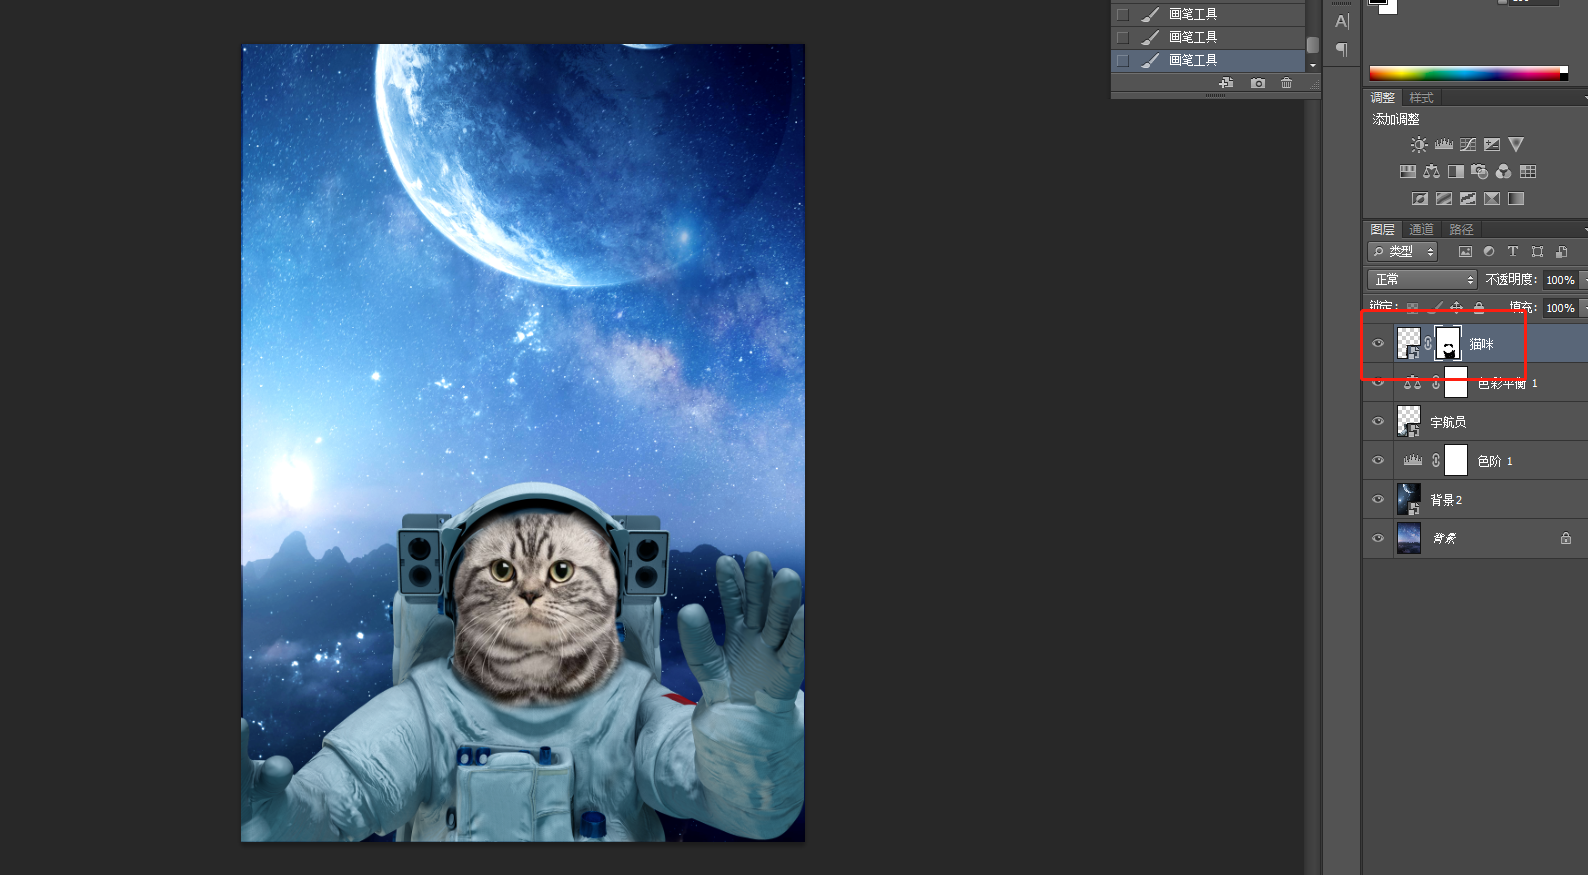This screenshot has height=875, width=1588.
Task: Add a Photo Filter adjustment (camera icon)
Action: pos(1480,172)
